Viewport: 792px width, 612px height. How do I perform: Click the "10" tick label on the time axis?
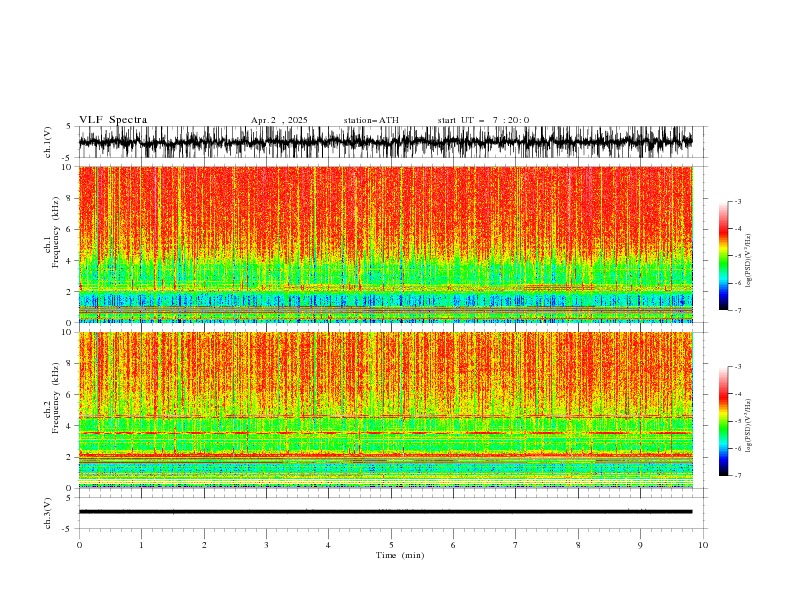pyautogui.click(x=703, y=545)
